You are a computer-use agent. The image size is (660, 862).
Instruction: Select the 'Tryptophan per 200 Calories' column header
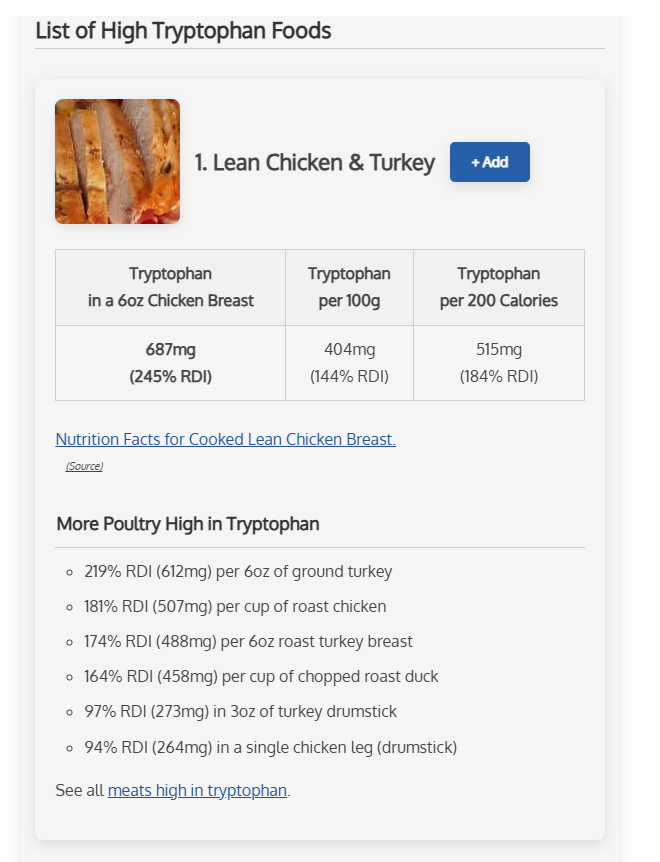click(499, 288)
